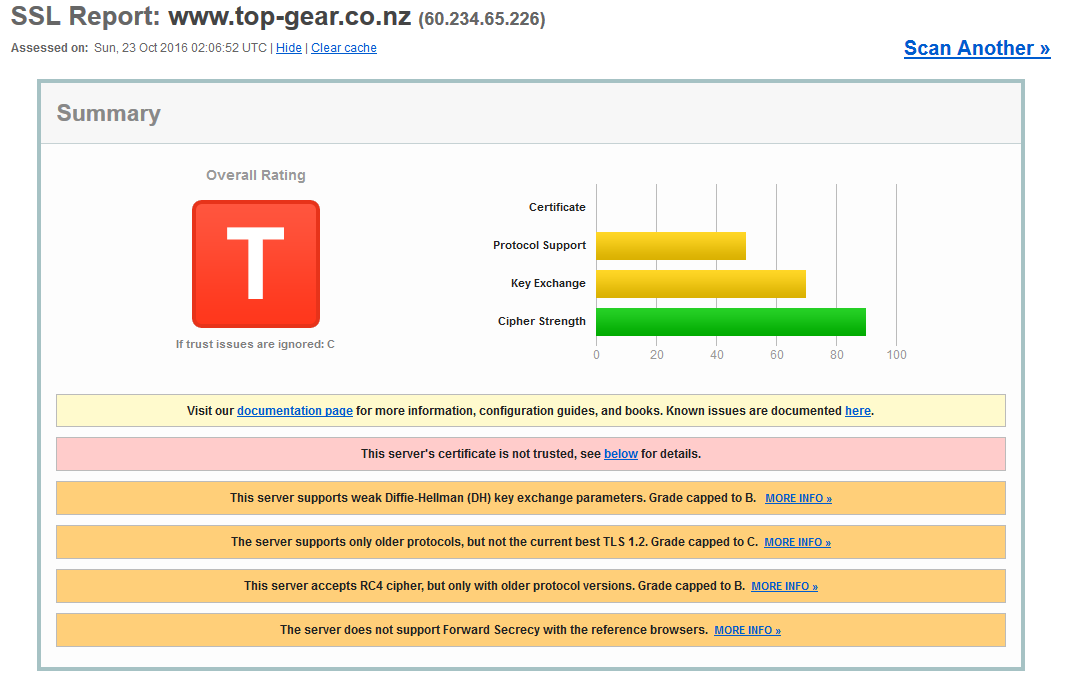The height and width of the screenshot is (681, 1068).
Task: Click the Key Exchange chart label
Action: click(548, 283)
